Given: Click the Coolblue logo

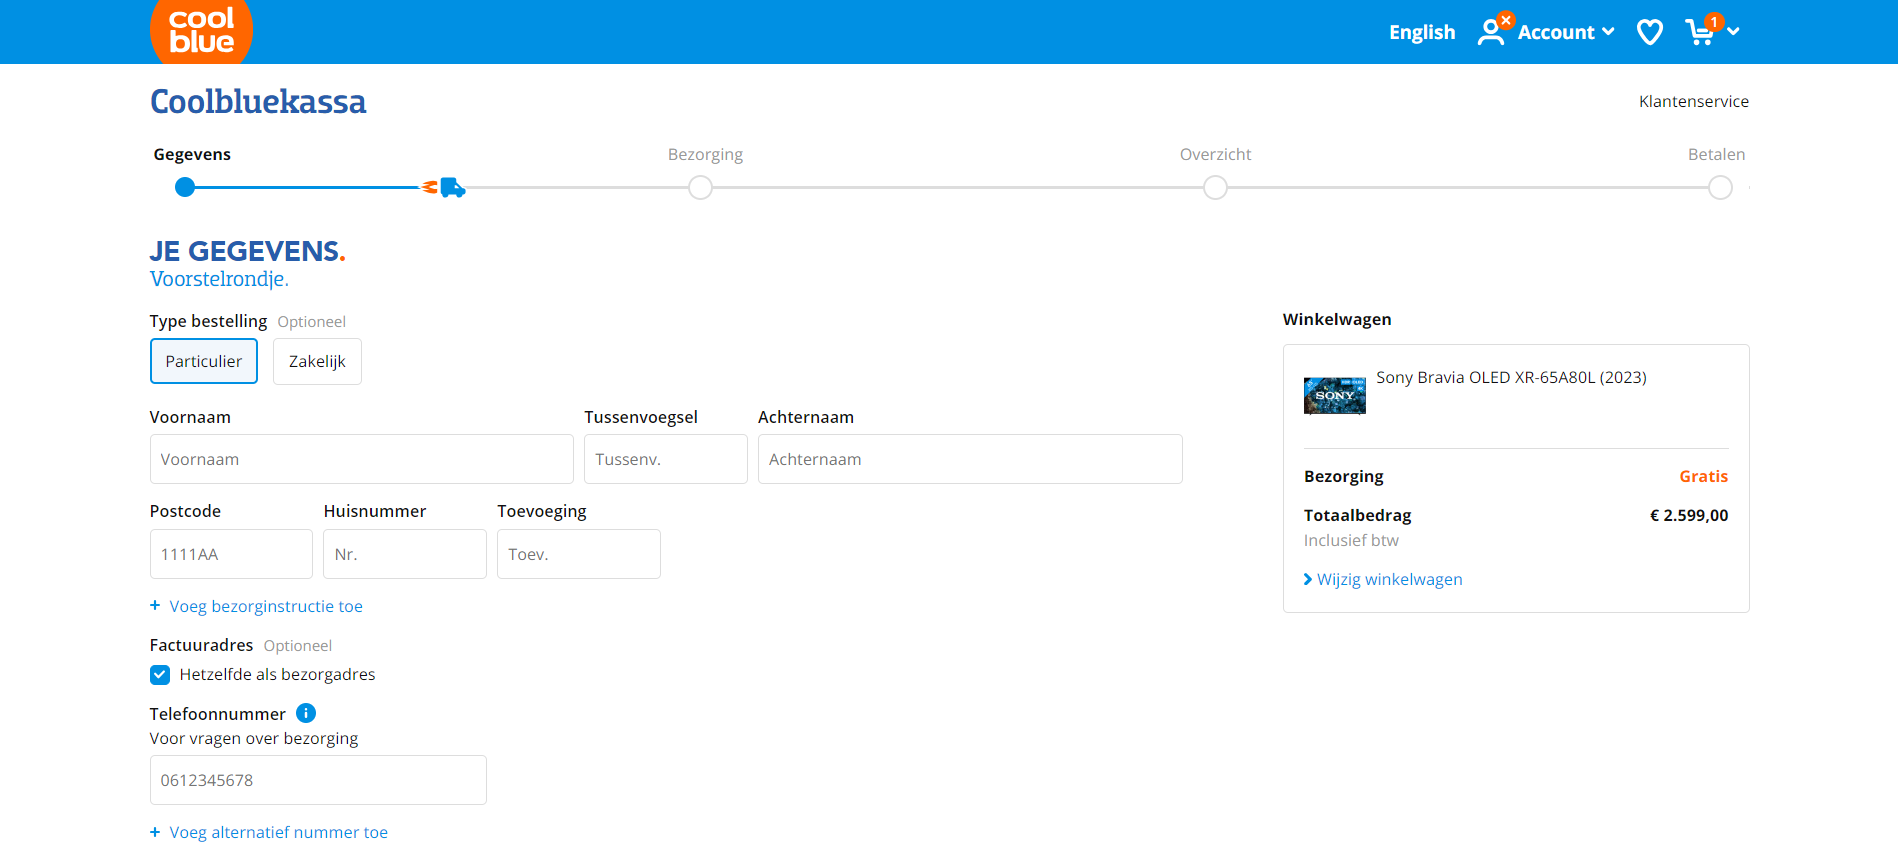Looking at the screenshot, I should (201, 30).
